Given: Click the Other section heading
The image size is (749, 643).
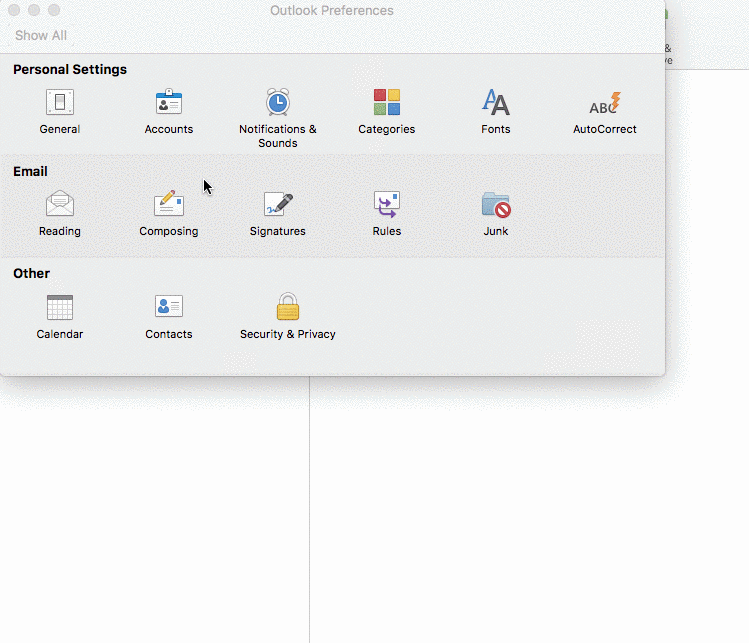Looking at the screenshot, I should tap(32, 274).
